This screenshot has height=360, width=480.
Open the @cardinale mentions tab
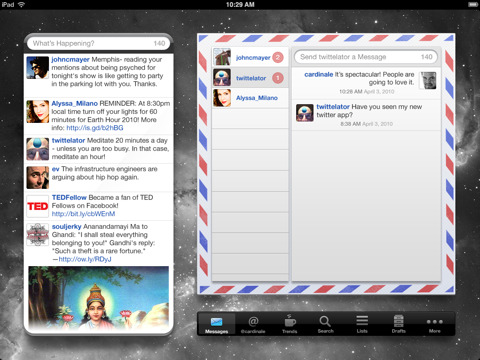253,324
